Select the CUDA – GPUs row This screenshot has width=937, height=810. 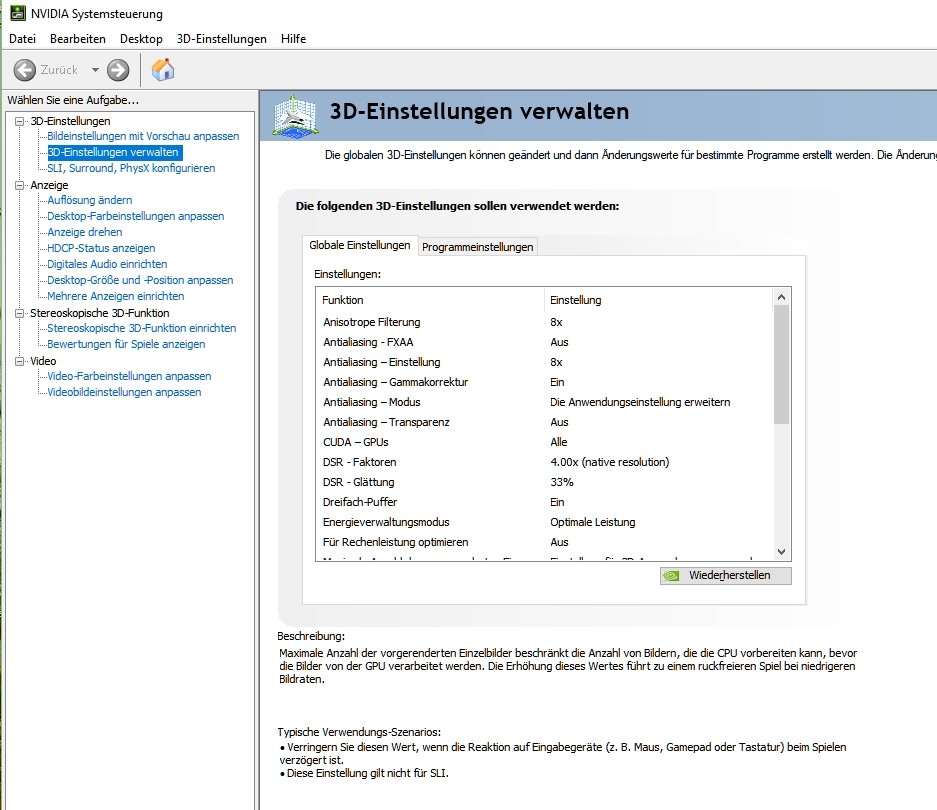tap(544, 442)
